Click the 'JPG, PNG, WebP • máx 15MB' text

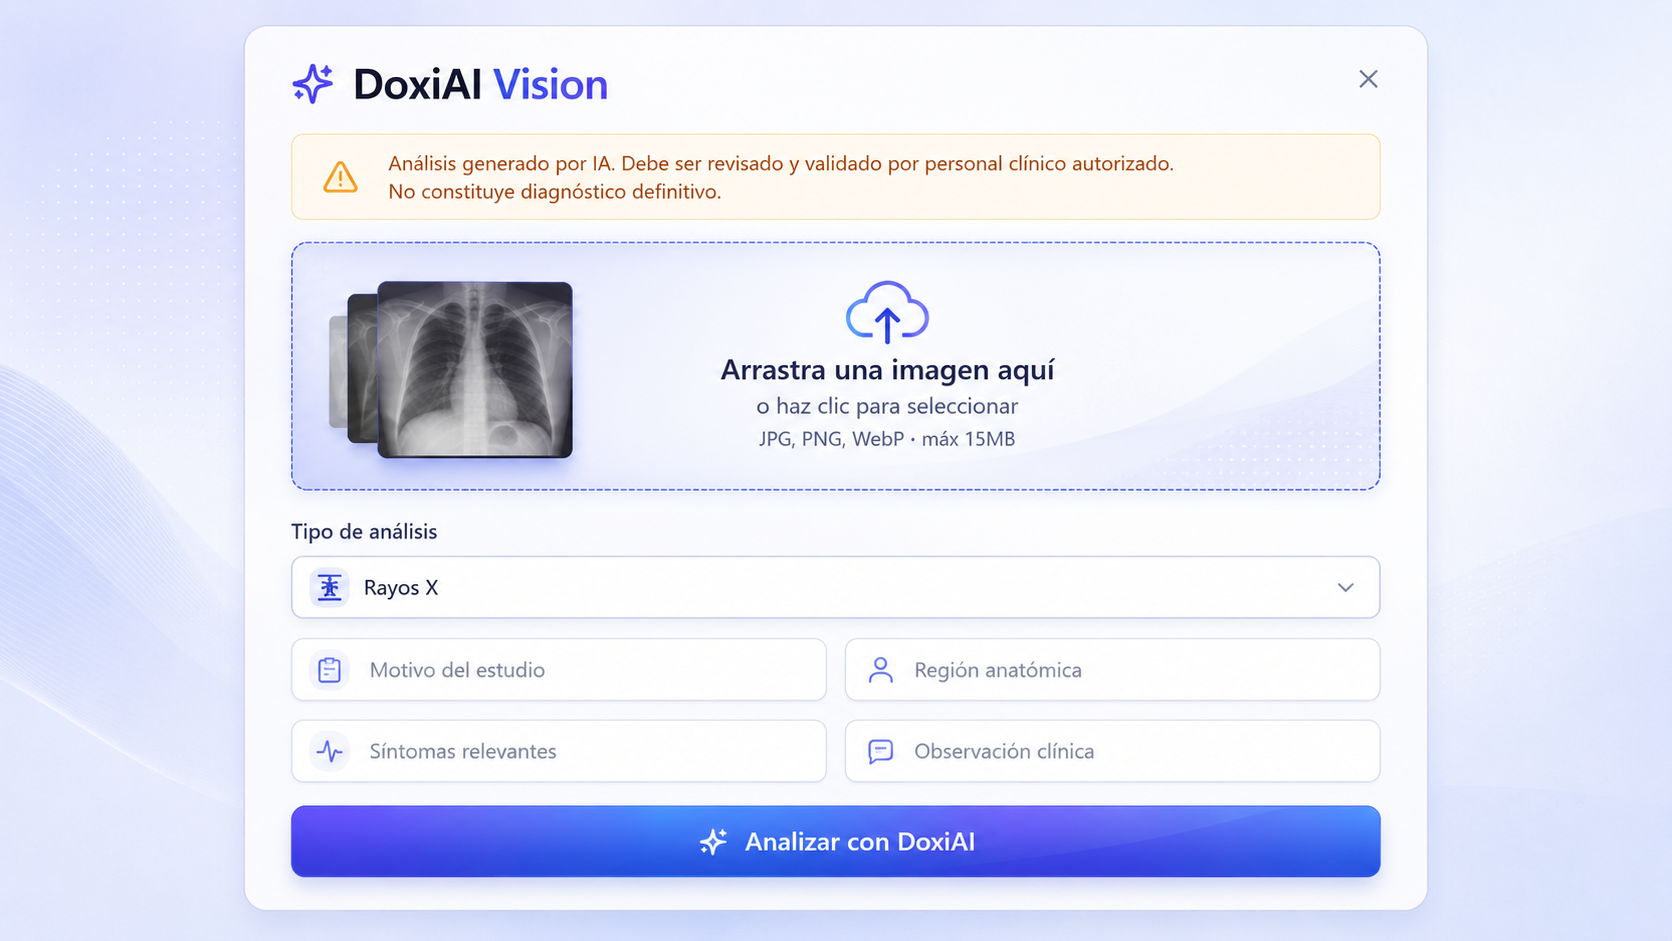[x=887, y=439]
